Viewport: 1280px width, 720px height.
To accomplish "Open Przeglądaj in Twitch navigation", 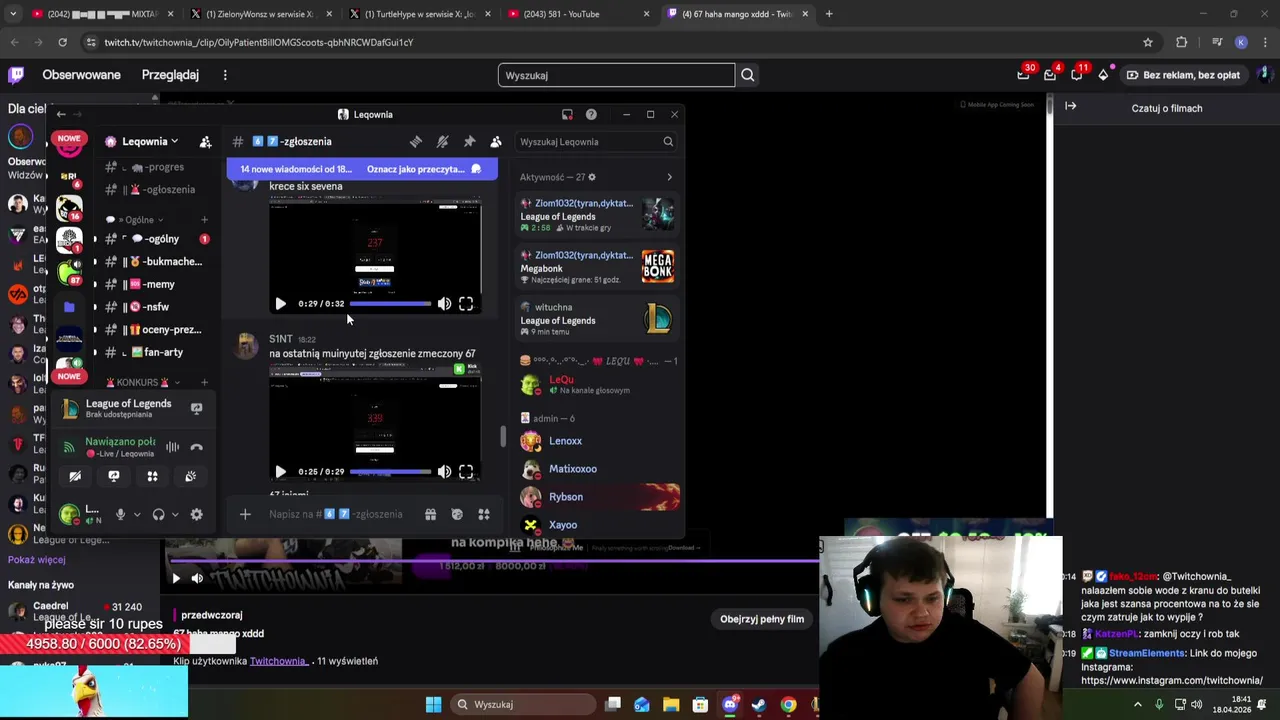I will pyautogui.click(x=170, y=75).
